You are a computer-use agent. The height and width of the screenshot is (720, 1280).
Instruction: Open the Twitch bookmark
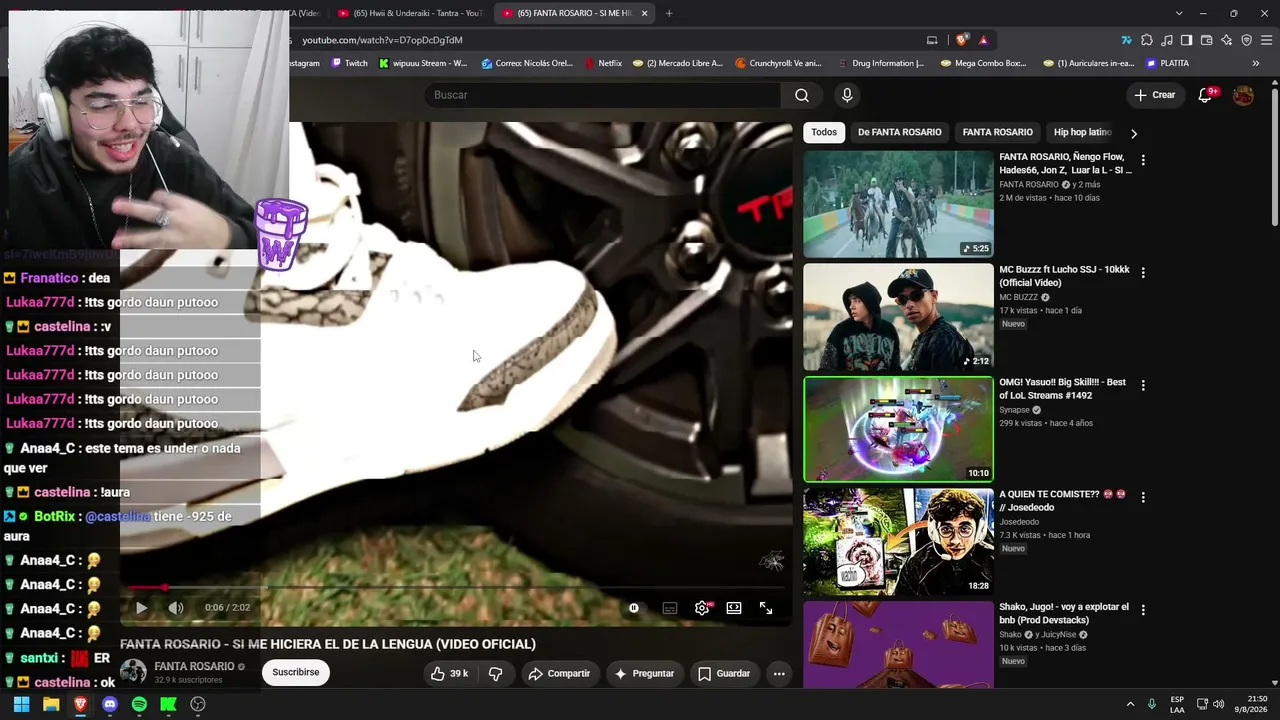(x=350, y=63)
